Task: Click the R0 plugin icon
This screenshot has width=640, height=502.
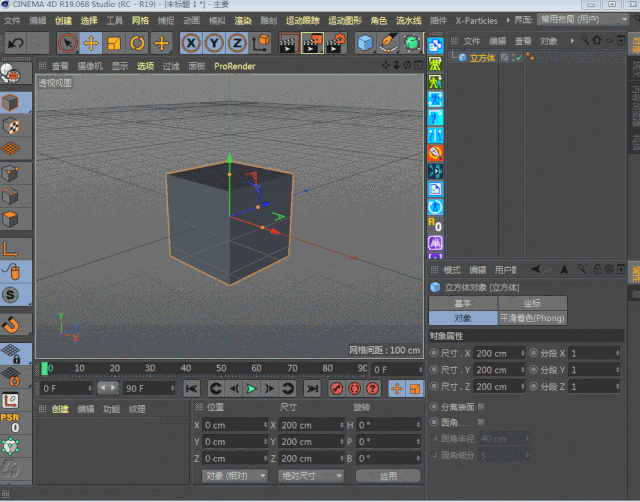Action: (435, 225)
